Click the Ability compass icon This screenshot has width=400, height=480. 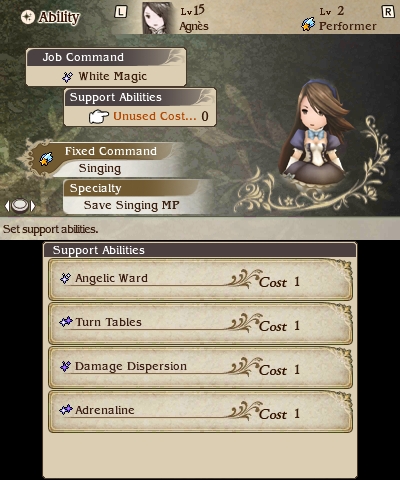coord(28,17)
